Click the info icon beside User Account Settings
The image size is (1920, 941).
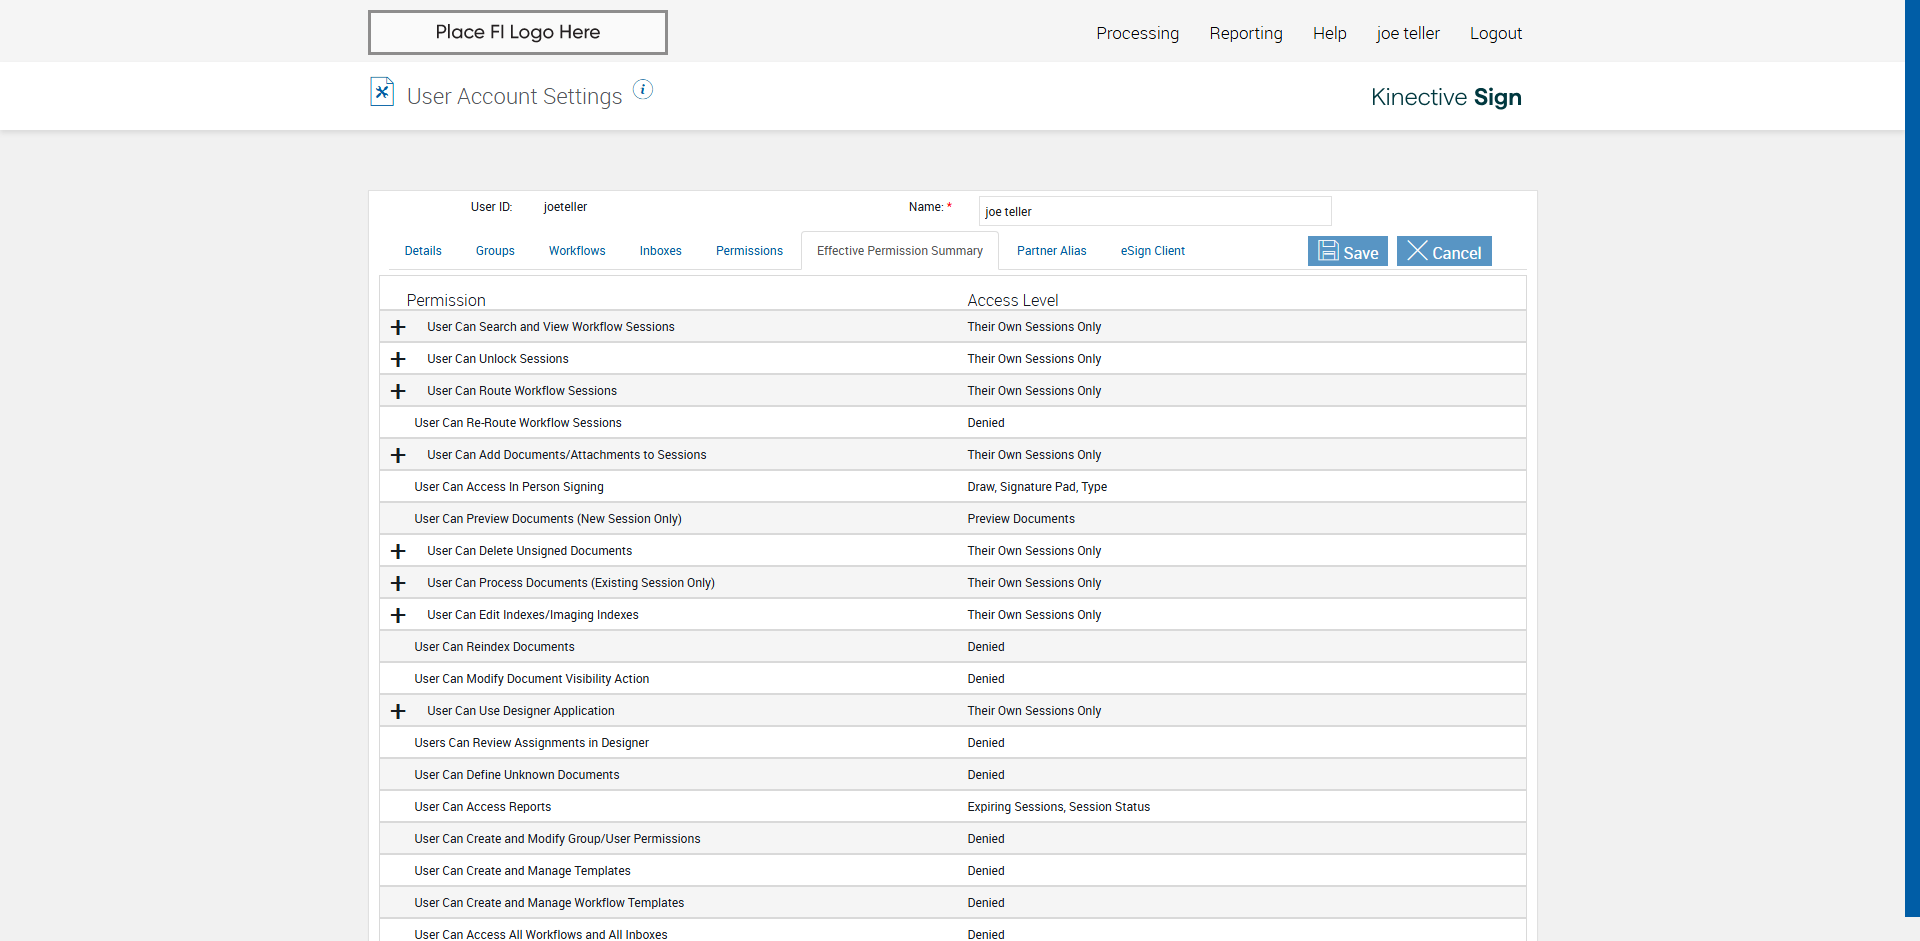click(x=643, y=90)
